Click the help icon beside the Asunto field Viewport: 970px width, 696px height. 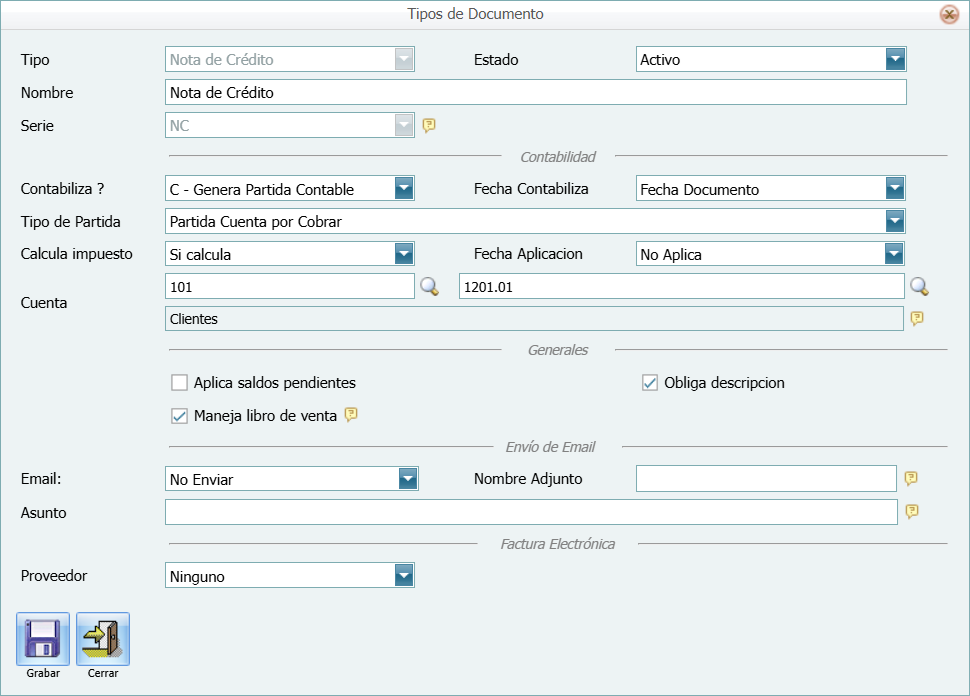(911, 512)
